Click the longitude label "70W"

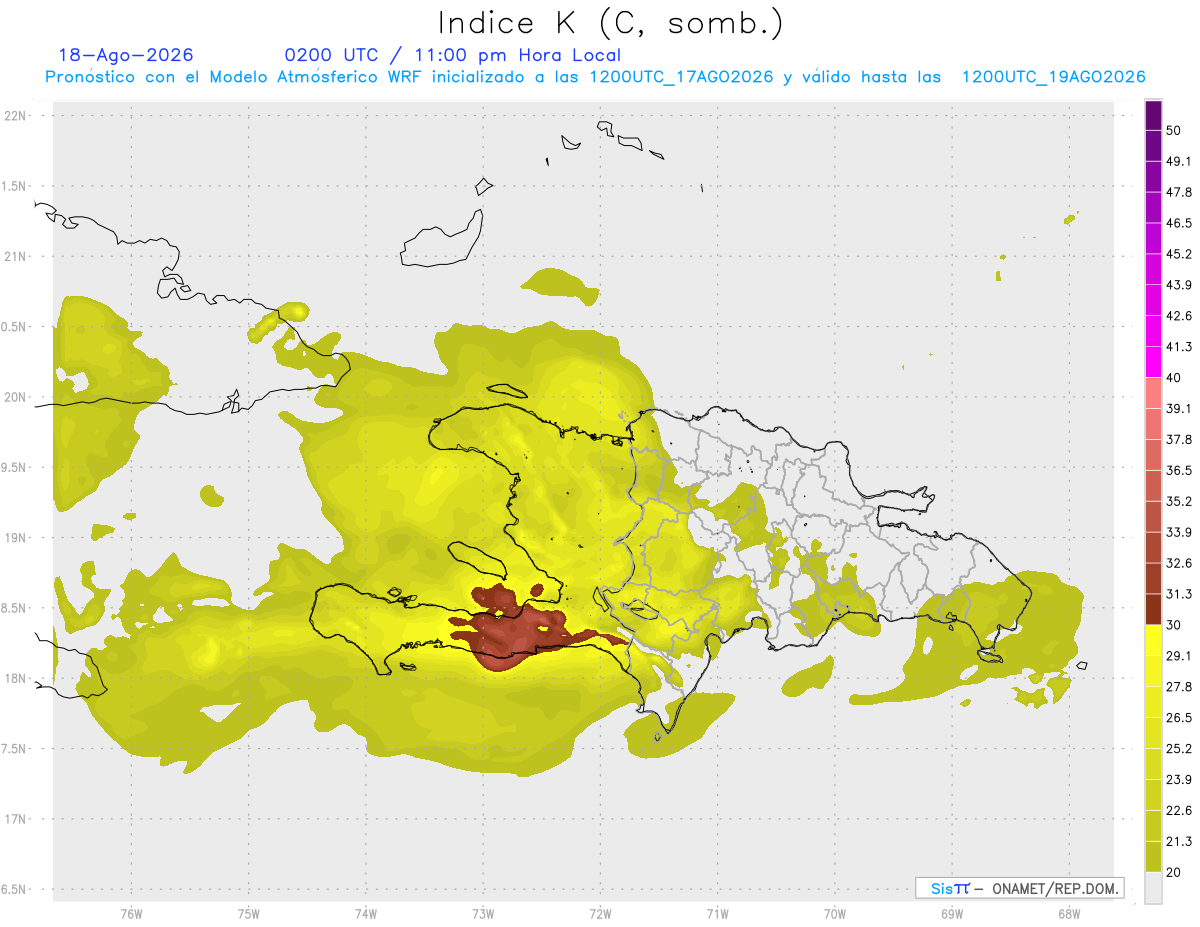point(835,914)
